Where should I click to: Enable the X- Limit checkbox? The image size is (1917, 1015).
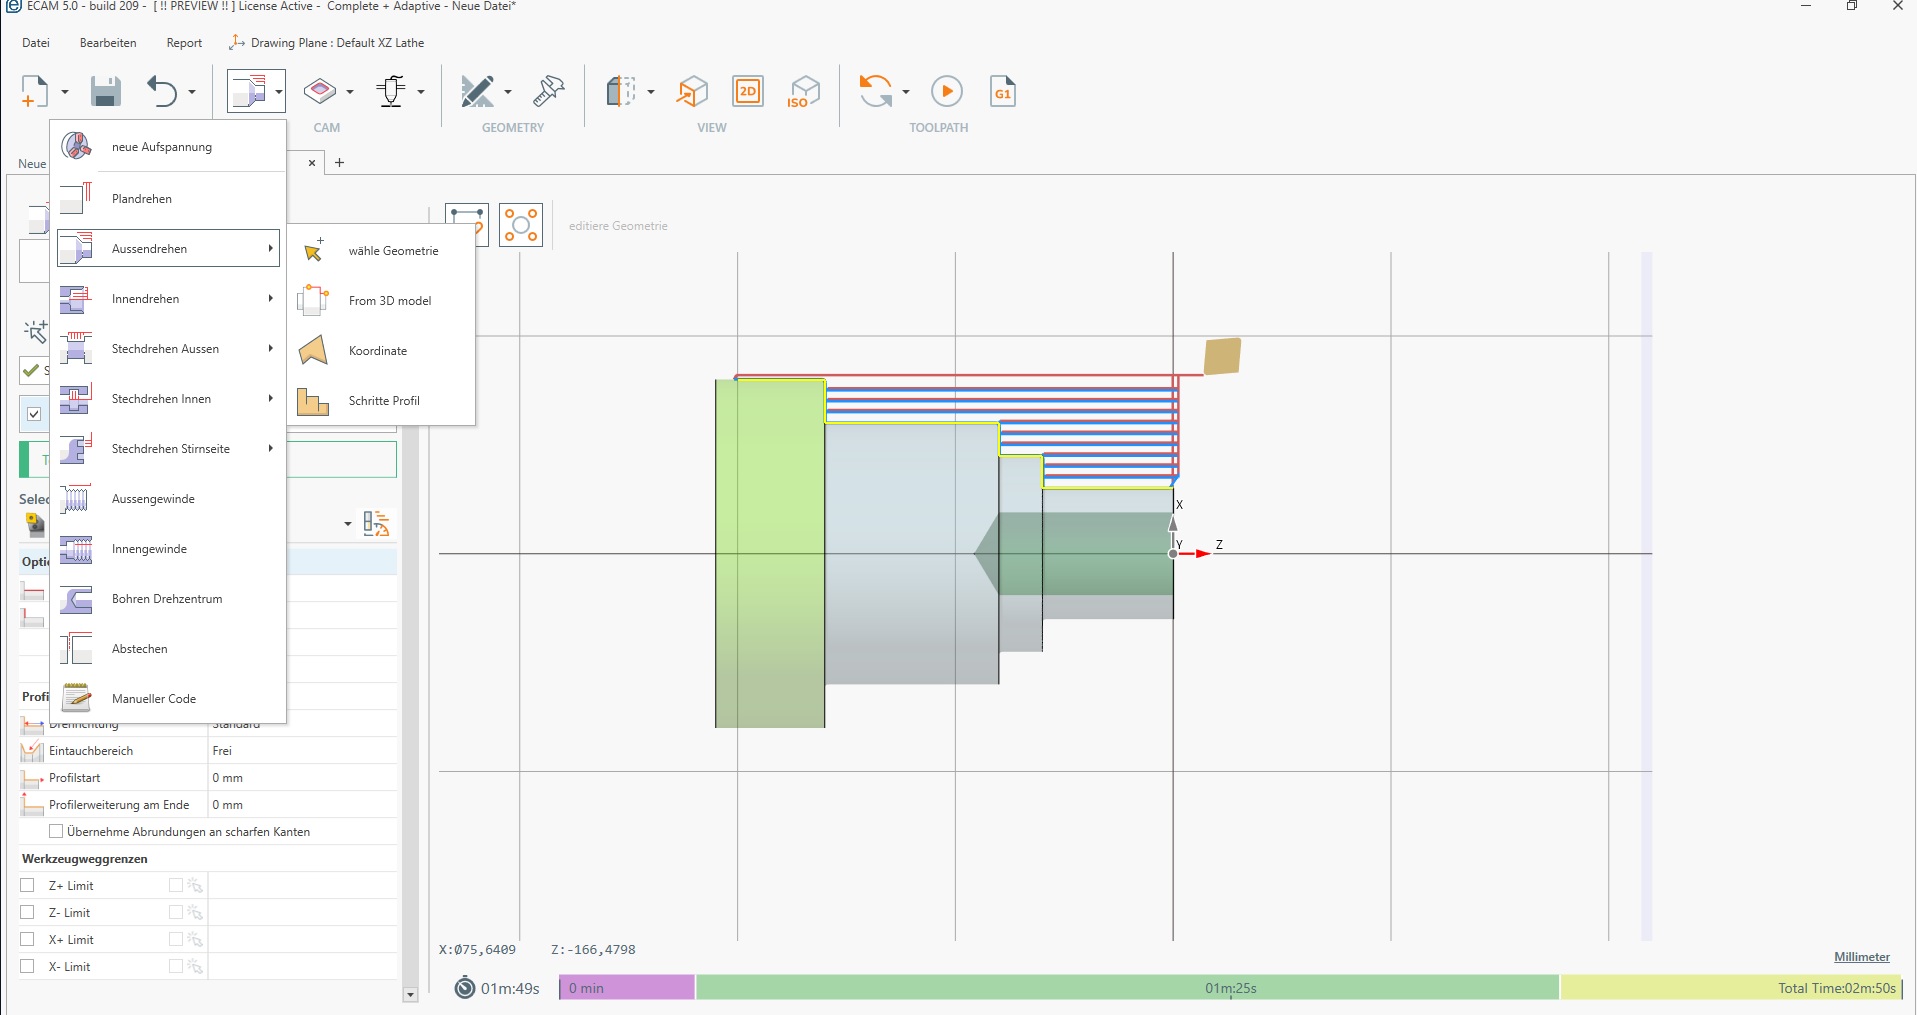click(x=28, y=966)
